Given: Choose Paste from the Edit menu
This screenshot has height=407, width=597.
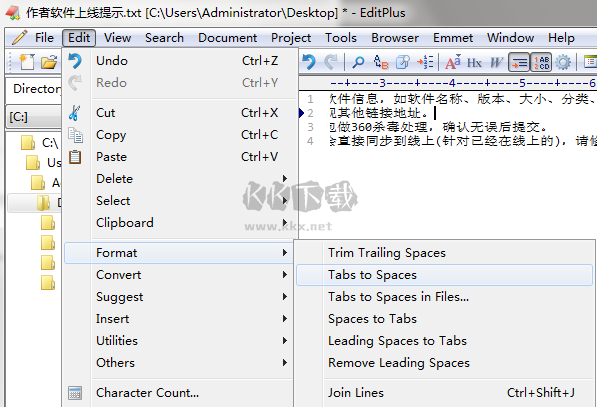Looking at the screenshot, I should [179, 156].
